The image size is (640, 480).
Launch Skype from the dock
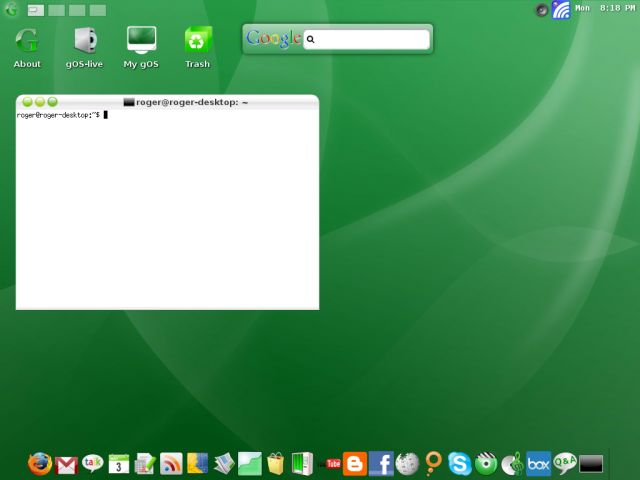click(x=460, y=464)
